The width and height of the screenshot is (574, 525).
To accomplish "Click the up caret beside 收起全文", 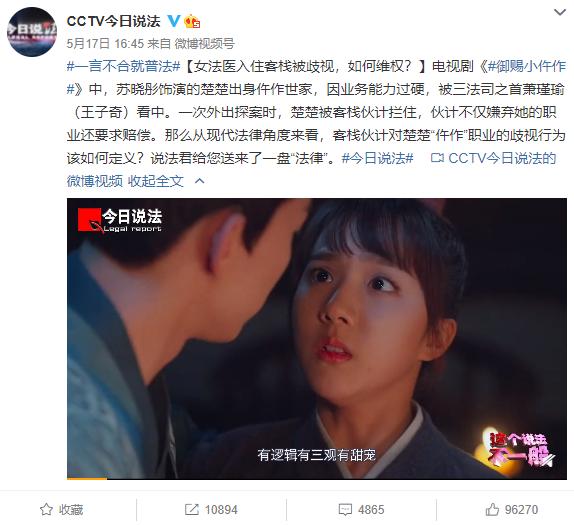I will (200, 180).
